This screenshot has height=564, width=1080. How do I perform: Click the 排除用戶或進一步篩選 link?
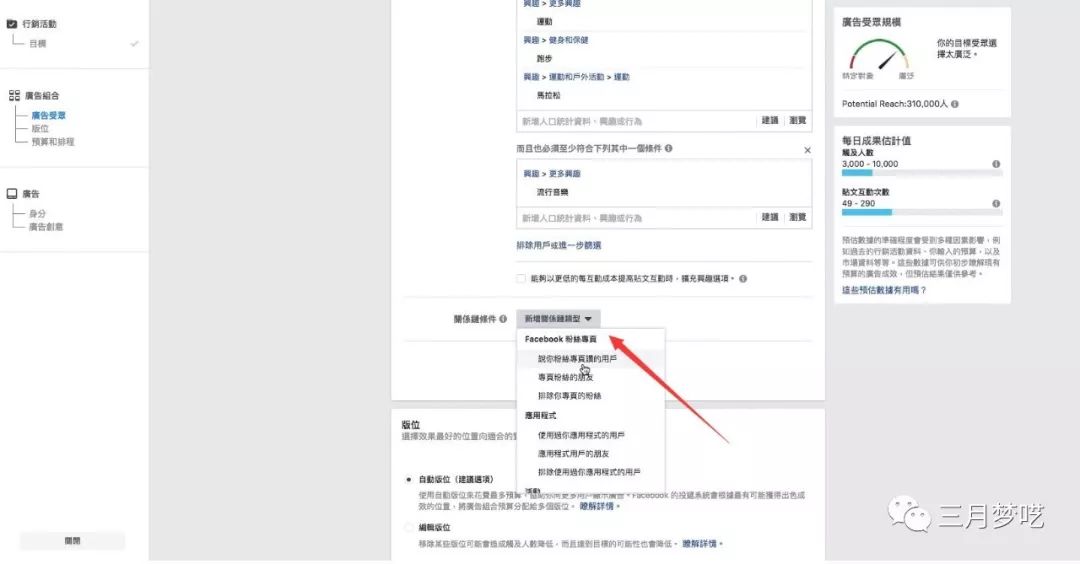559,245
